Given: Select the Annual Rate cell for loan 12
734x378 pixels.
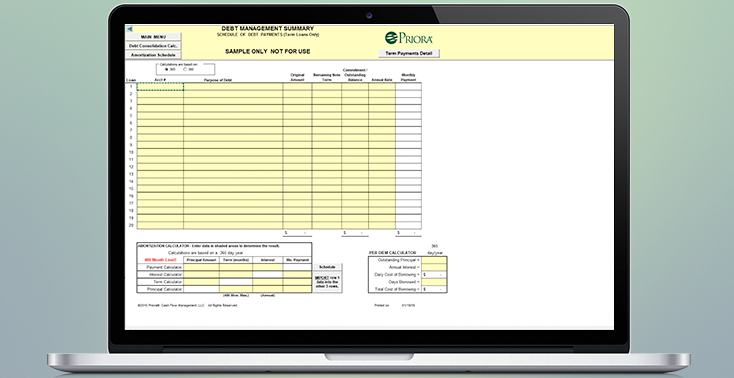Looking at the screenshot, I should (382, 167).
